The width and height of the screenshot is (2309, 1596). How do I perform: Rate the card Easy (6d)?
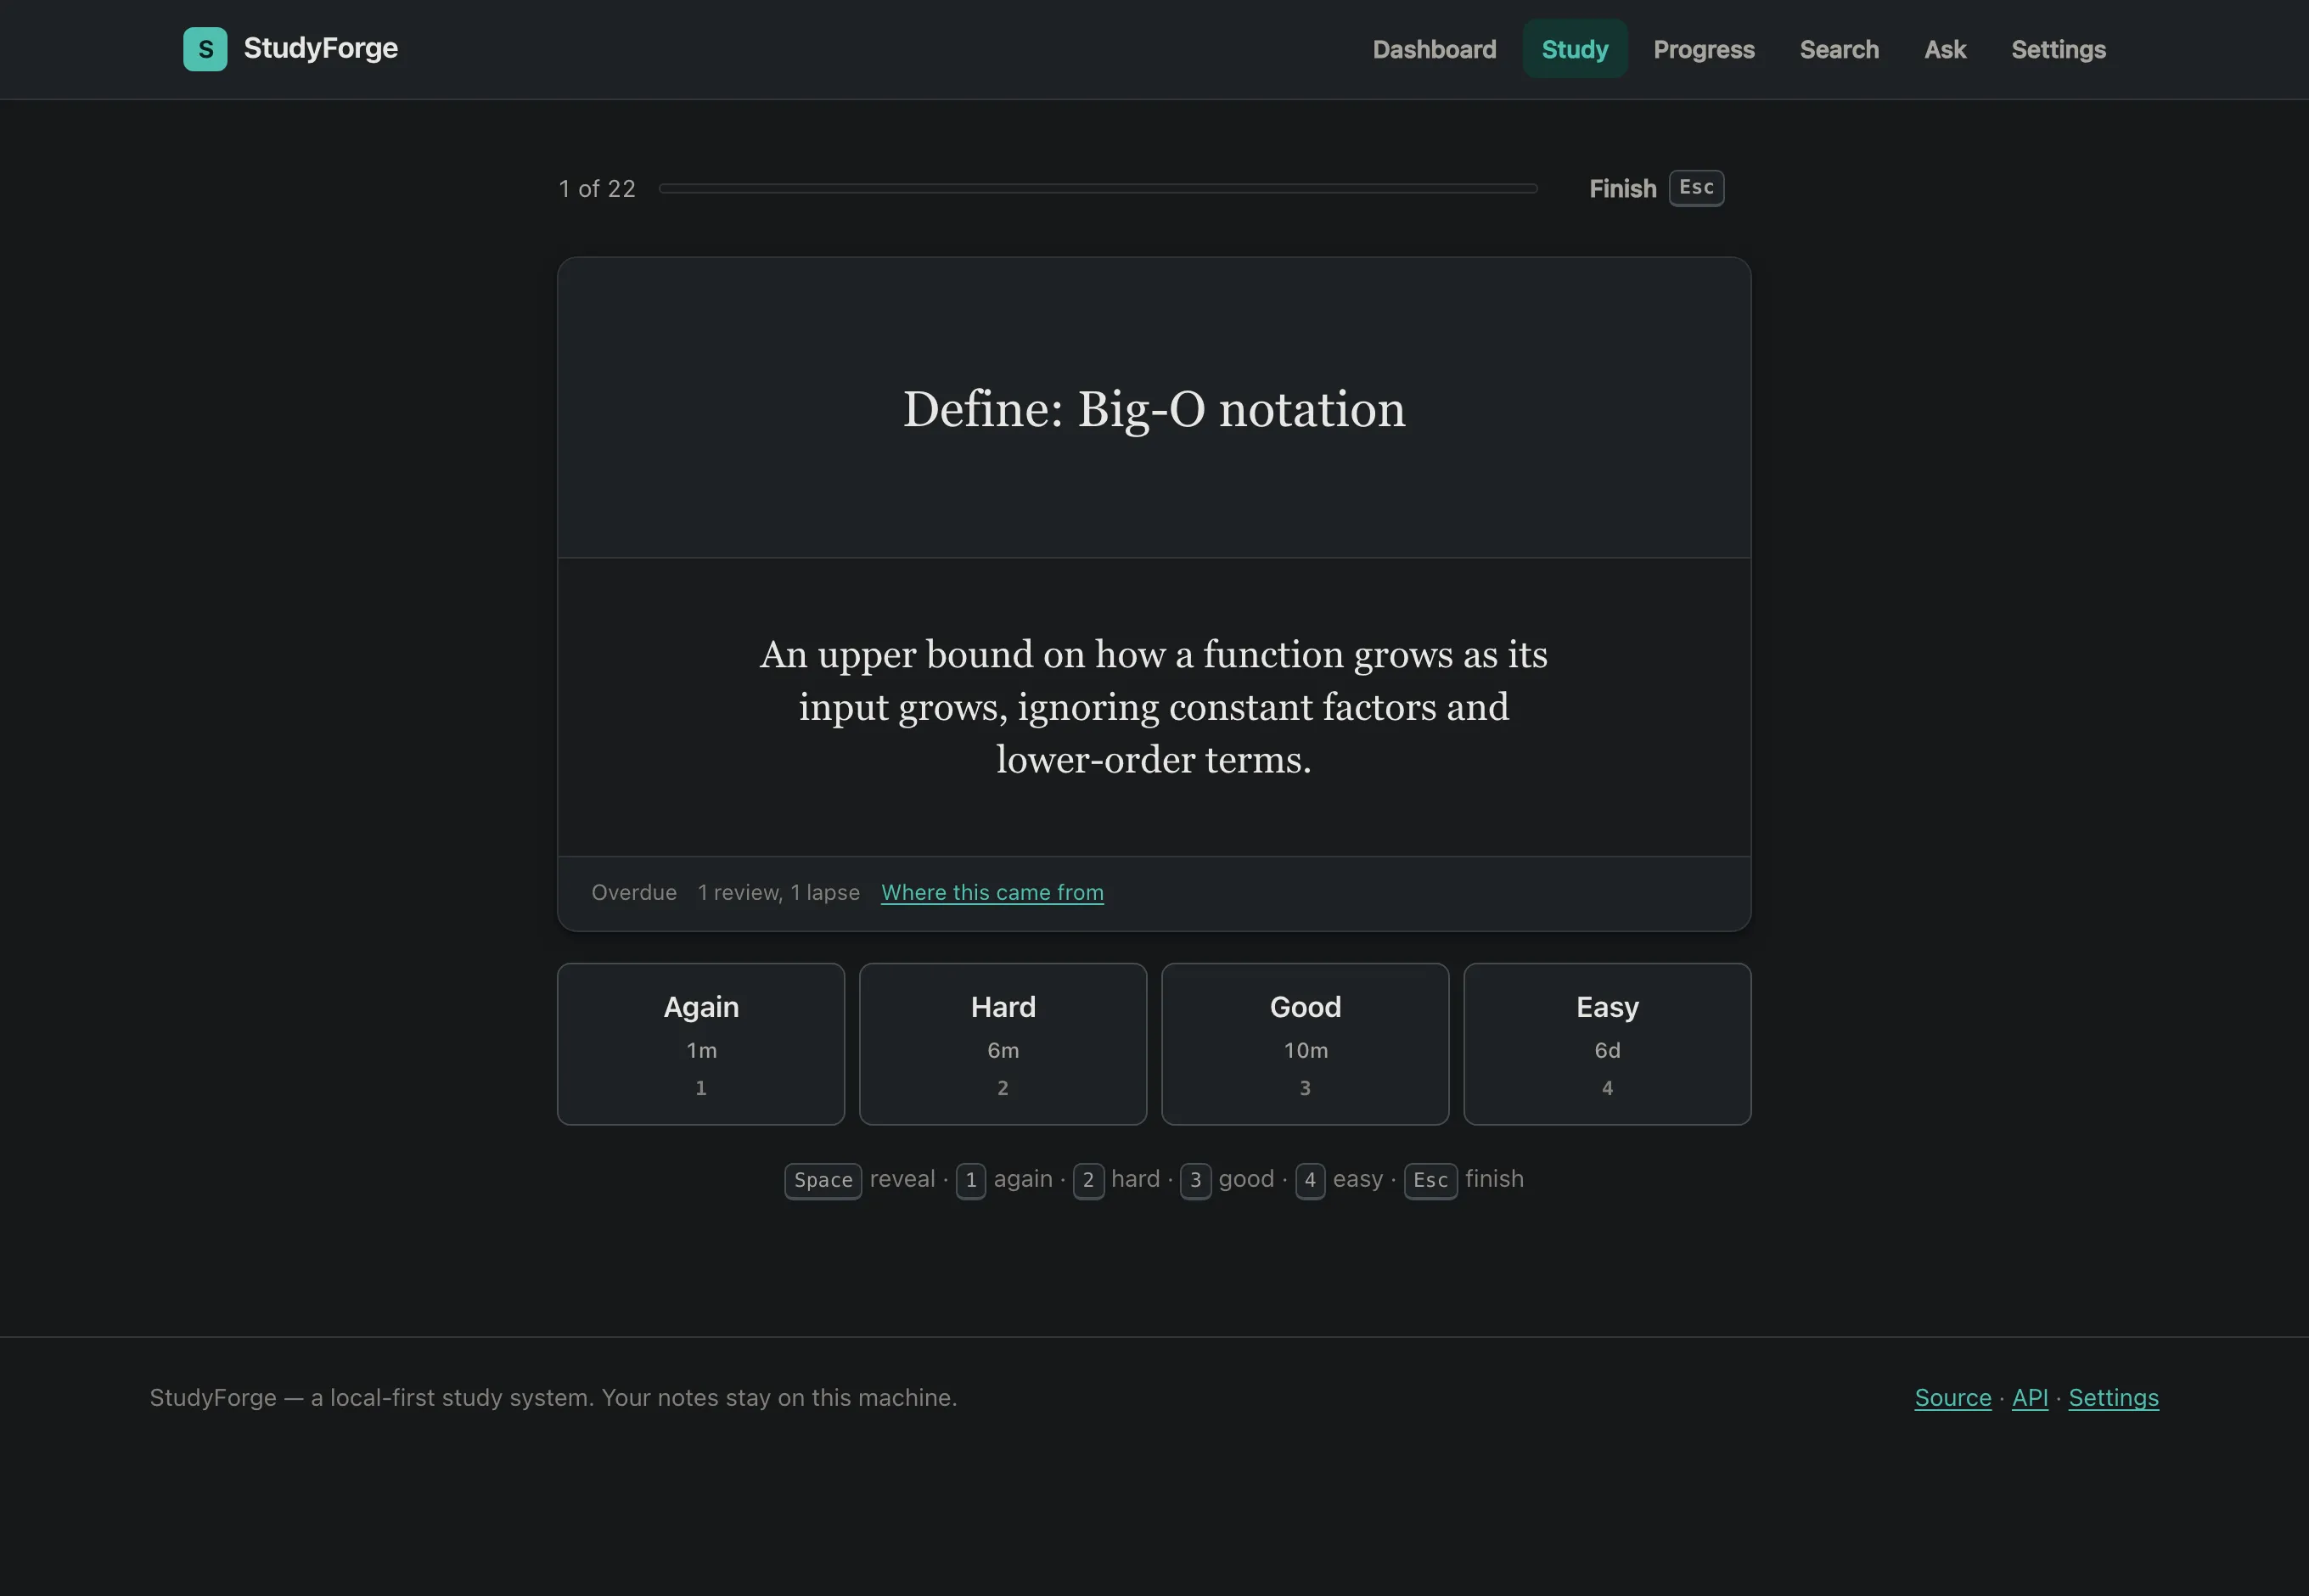(x=1607, y=1044)
